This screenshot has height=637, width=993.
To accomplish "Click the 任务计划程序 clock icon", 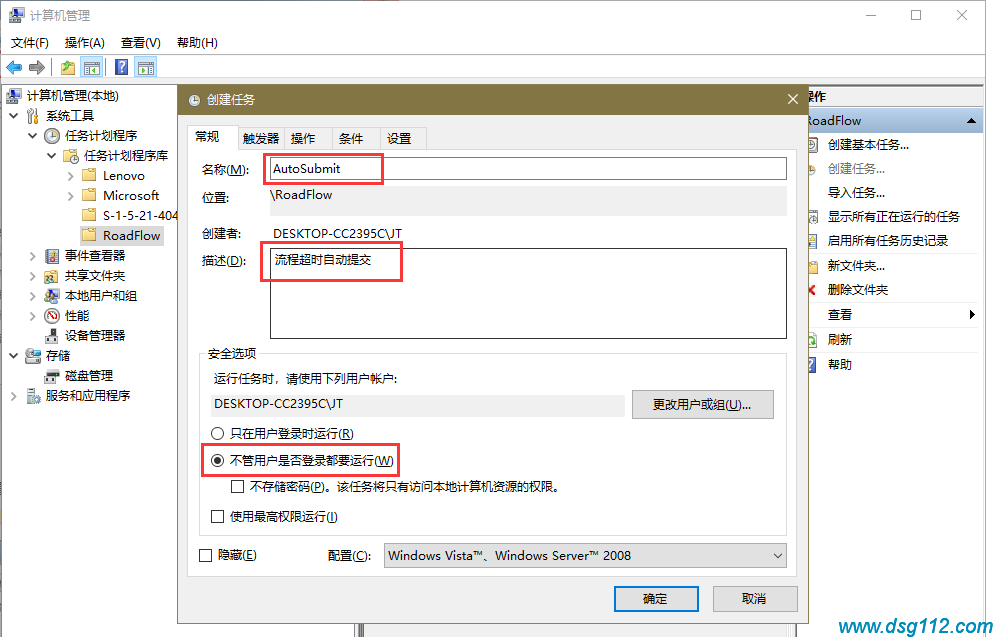I will pyautogui.click(x=52, y=136).
